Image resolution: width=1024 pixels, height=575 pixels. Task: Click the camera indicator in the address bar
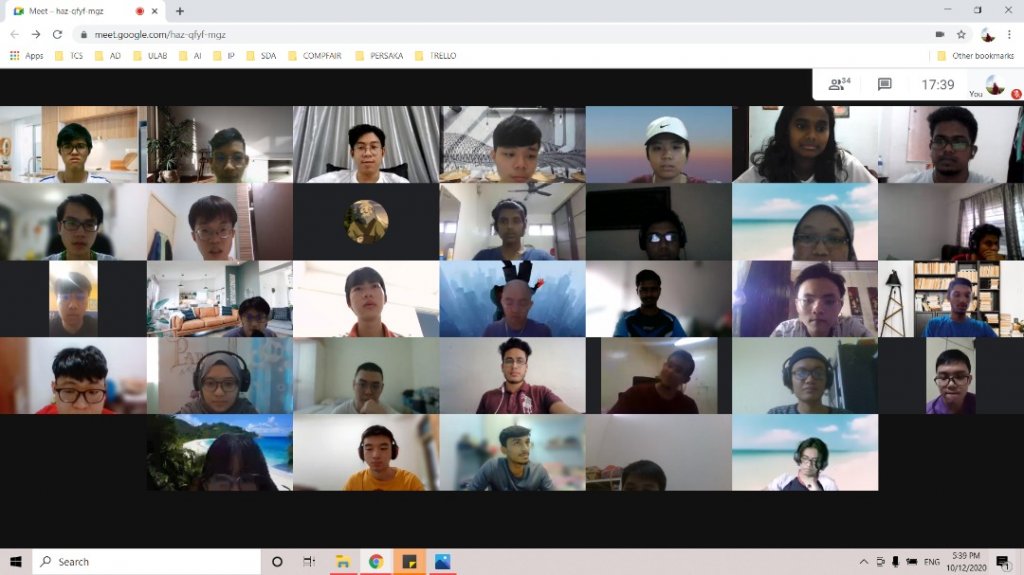click(939, 34)
